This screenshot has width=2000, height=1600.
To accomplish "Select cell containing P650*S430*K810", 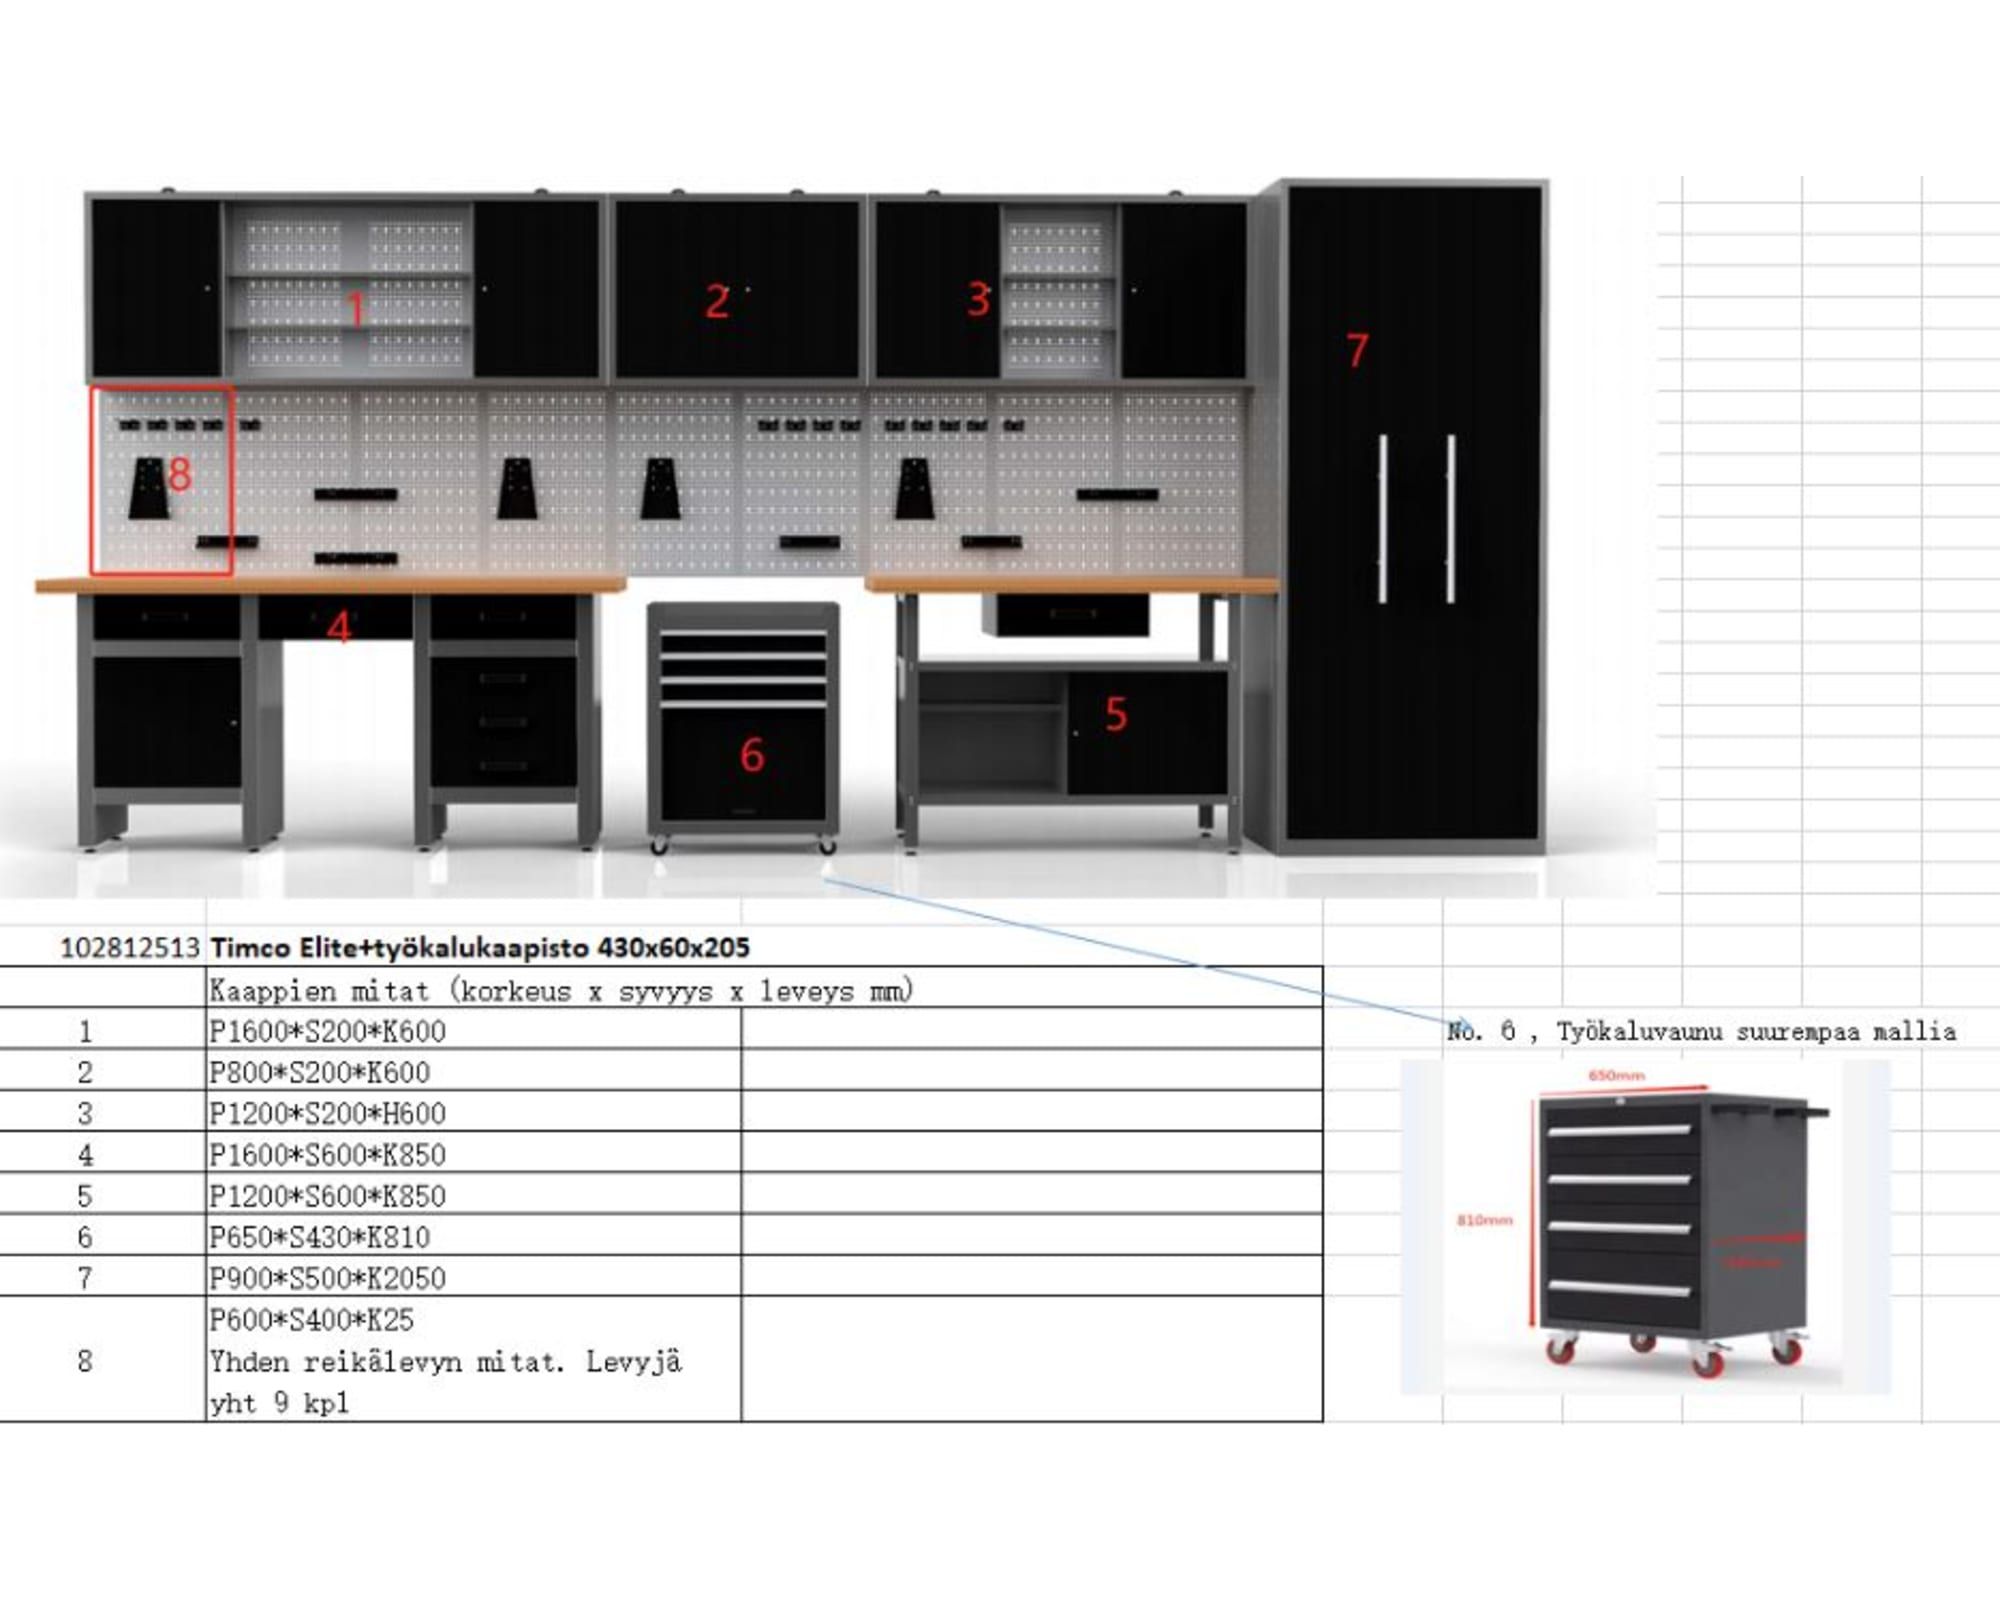I will click(x=320, y=1237).
